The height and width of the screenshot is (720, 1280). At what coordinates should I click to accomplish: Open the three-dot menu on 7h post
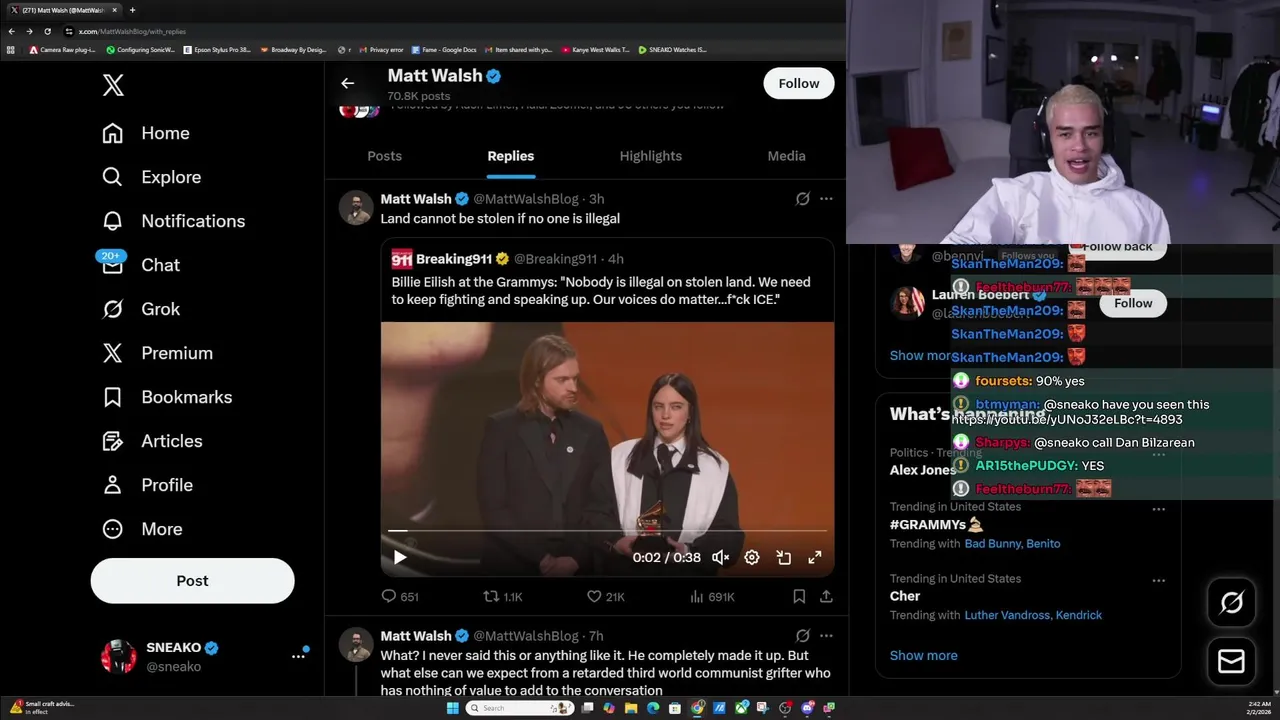[826, 636]
